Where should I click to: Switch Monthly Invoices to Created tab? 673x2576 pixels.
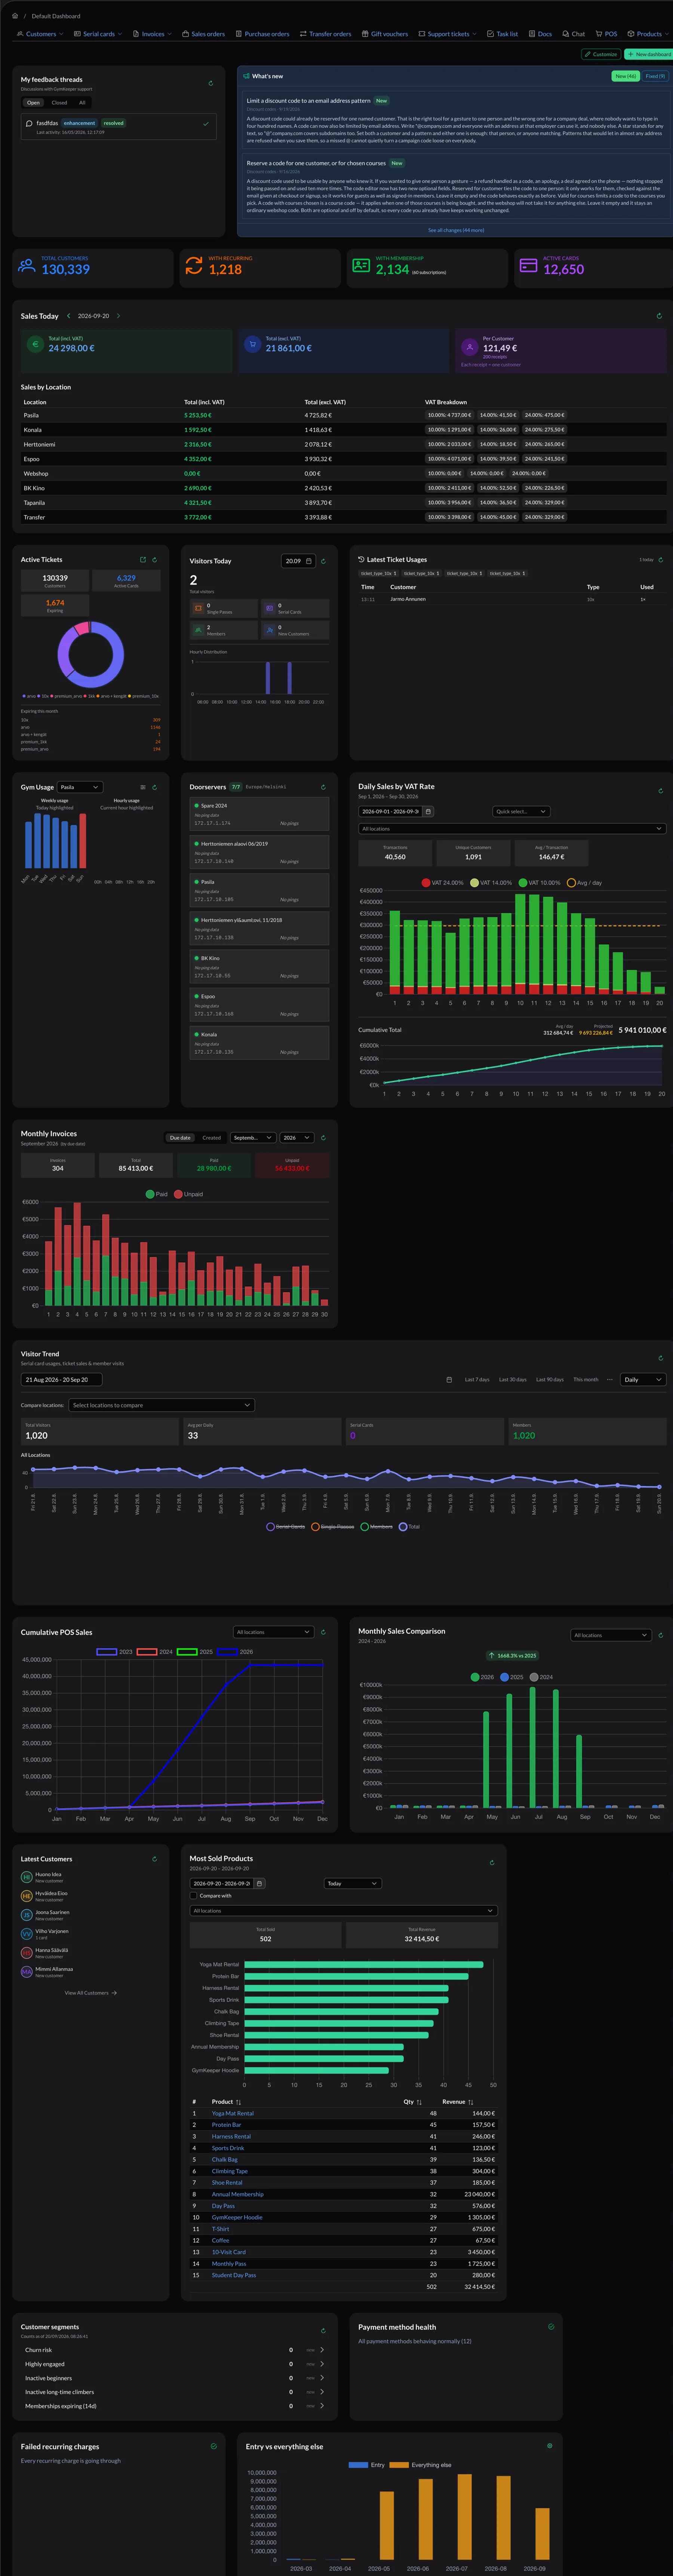[x=212, y=1138]
